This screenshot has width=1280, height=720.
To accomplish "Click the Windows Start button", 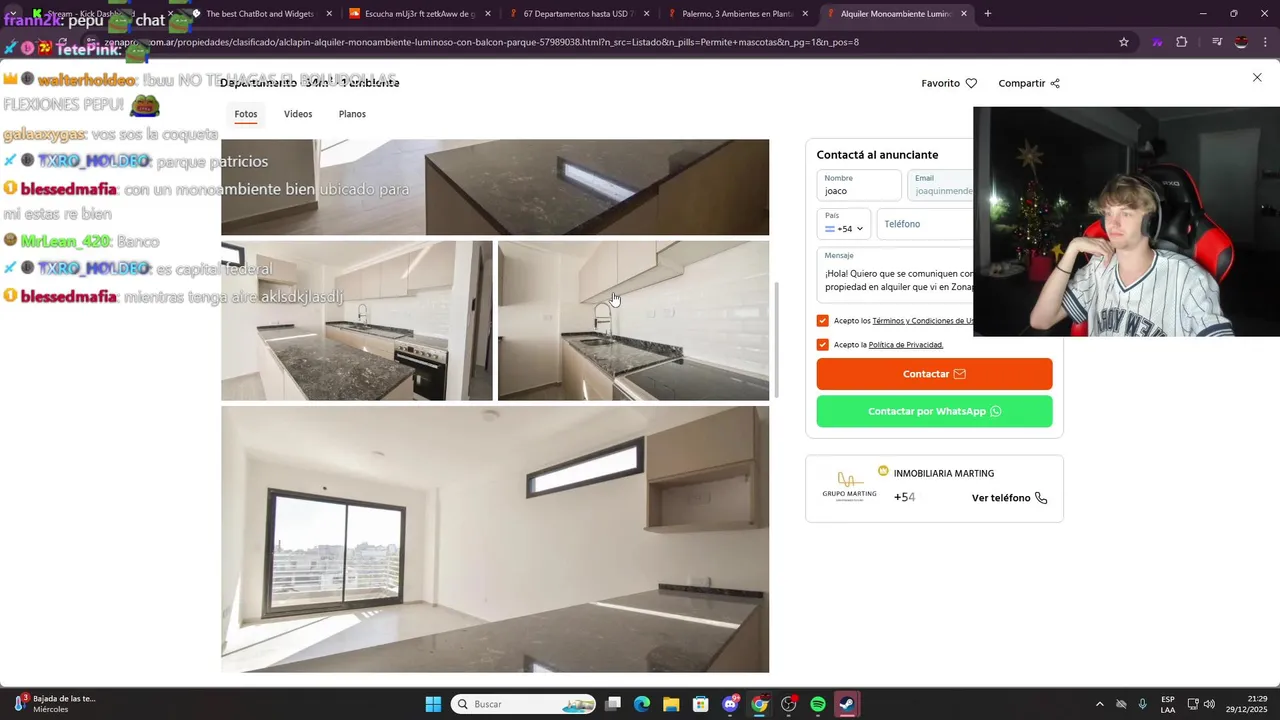I will (x=433, y=704).
